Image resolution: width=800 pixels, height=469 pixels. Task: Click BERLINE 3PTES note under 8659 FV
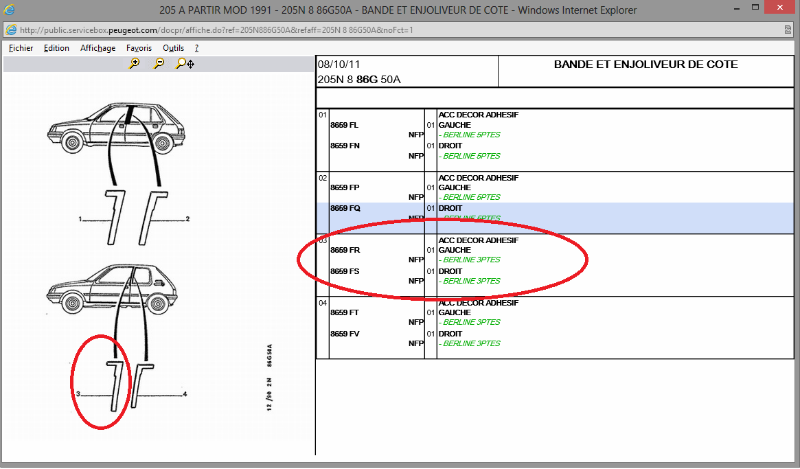click(x=470, y=343)
